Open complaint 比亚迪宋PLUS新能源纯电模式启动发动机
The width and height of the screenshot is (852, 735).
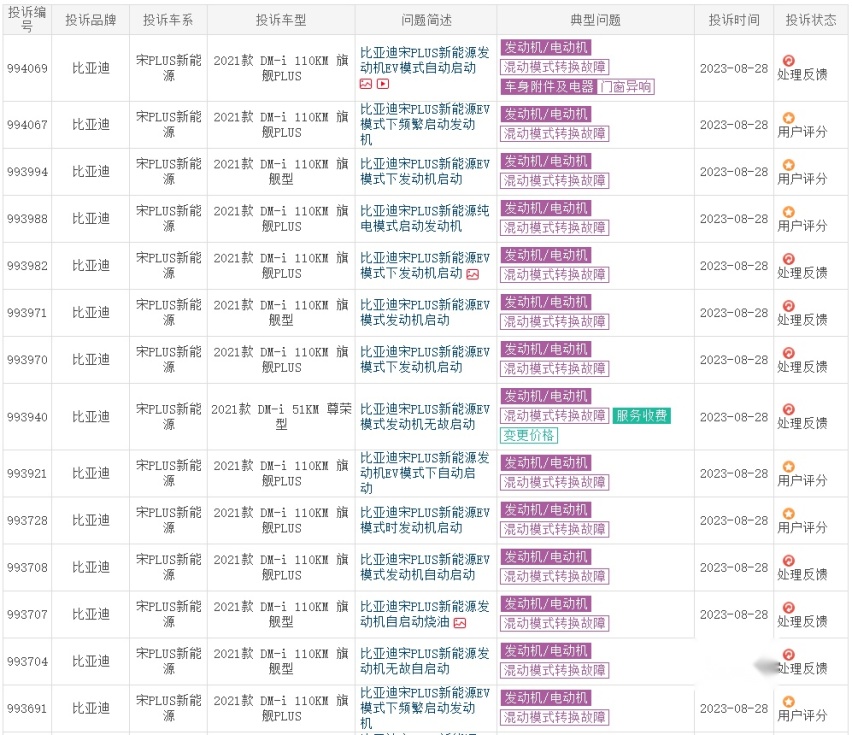(424, 218)
